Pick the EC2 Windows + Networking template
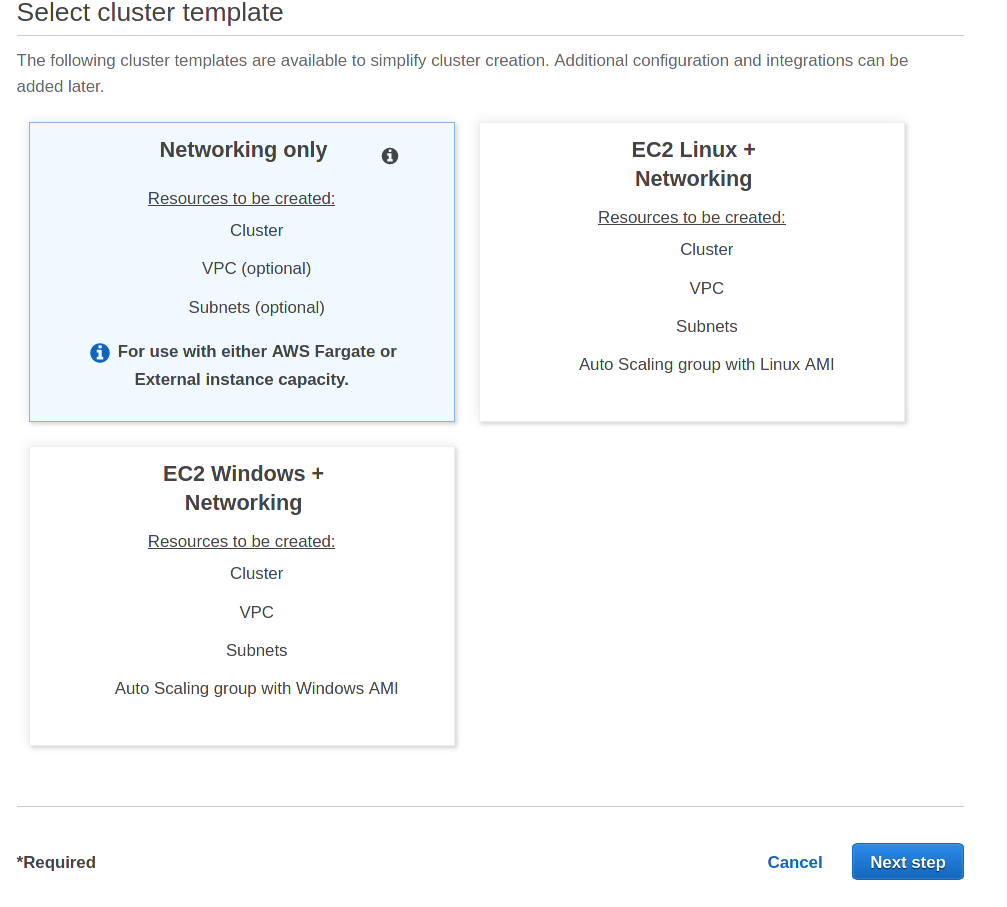 click(x=242, y=596)
